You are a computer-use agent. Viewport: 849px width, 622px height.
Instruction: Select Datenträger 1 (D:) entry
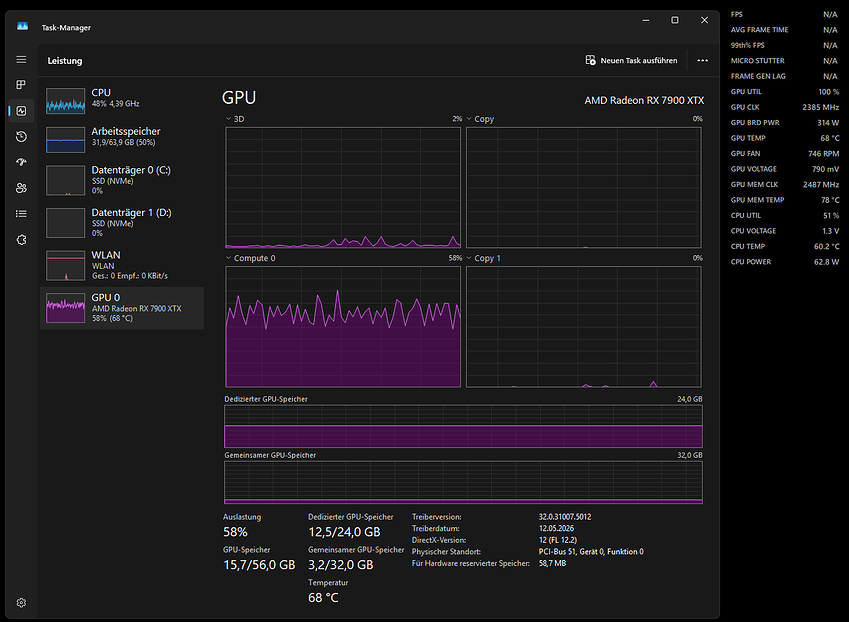click(122, 222)
